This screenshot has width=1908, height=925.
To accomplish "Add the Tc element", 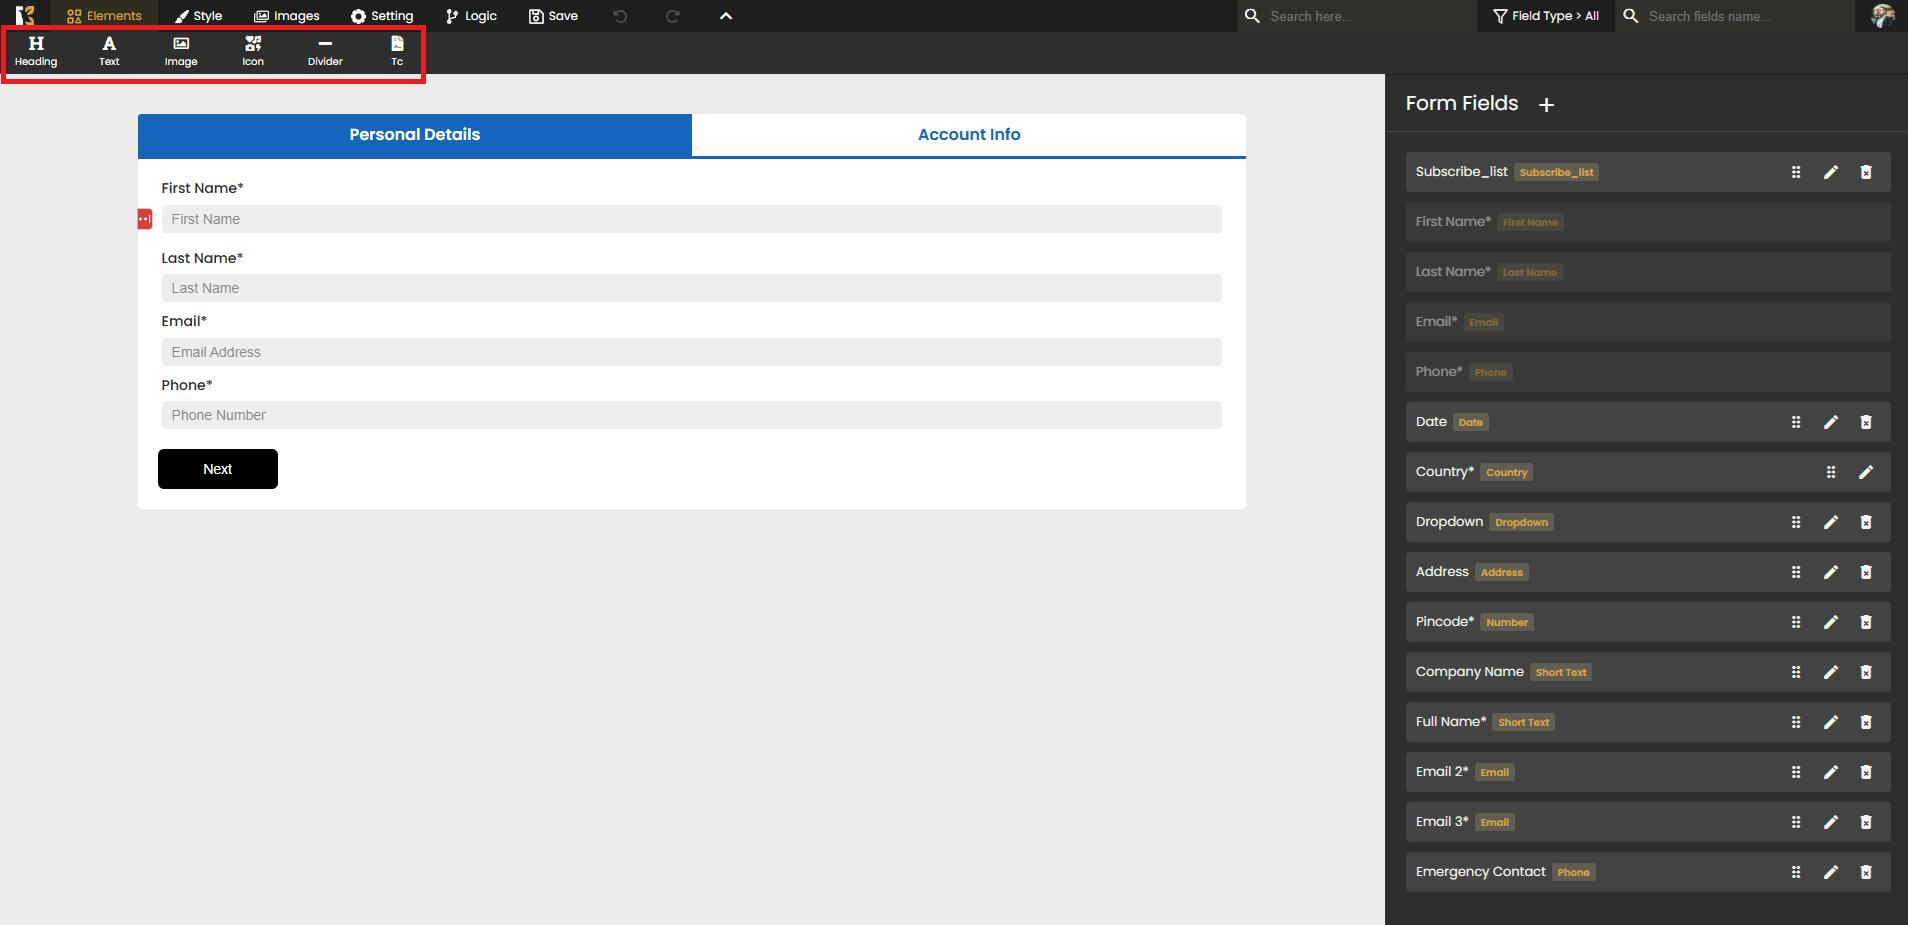I will tap(397, 51).
